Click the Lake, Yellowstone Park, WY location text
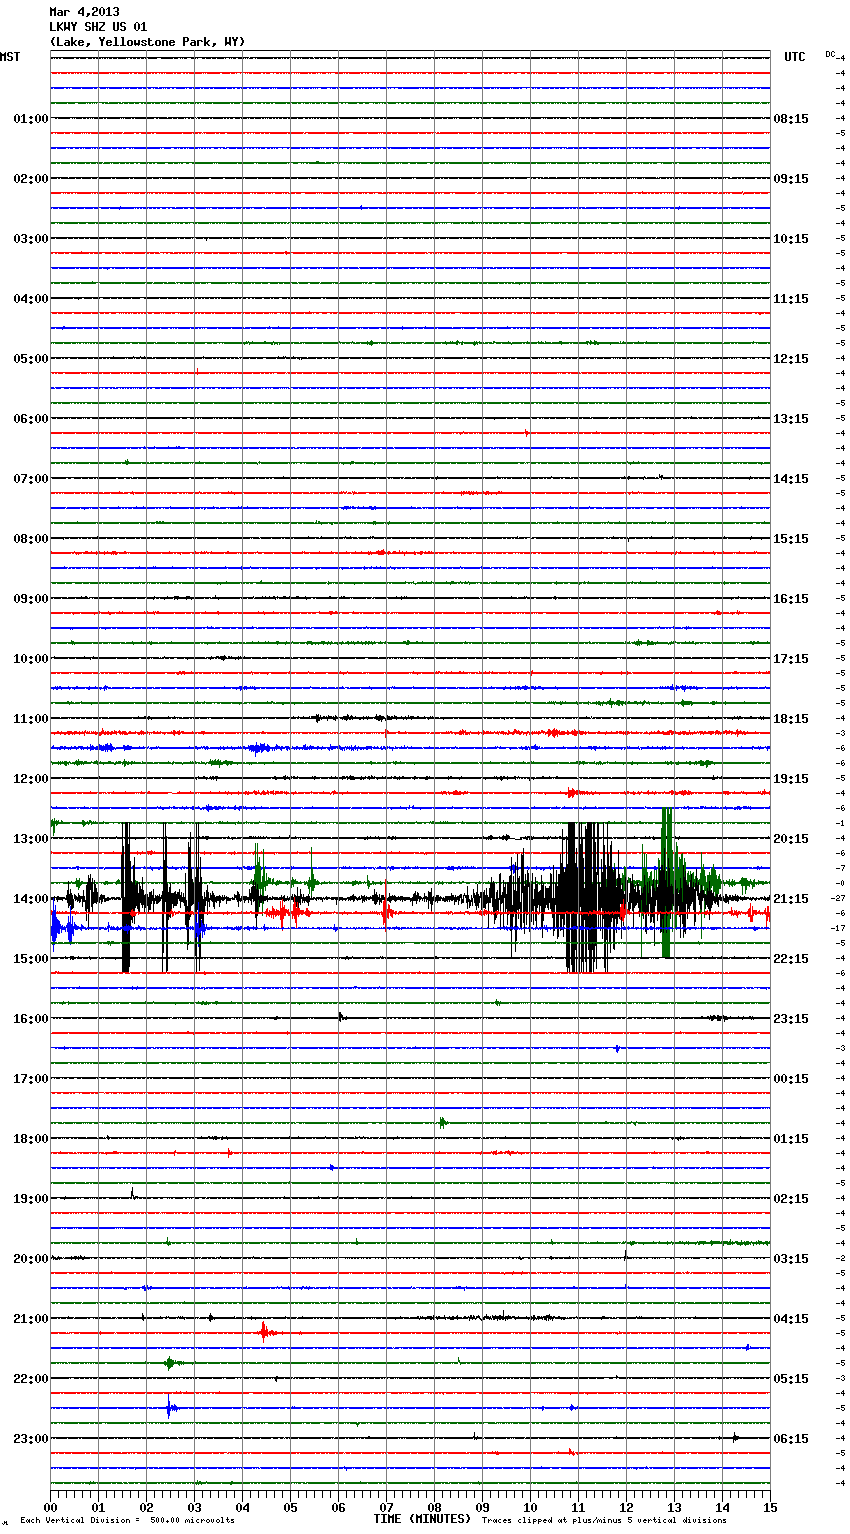This screenshot has height=1534, width=850. click(x=147, y=42)
